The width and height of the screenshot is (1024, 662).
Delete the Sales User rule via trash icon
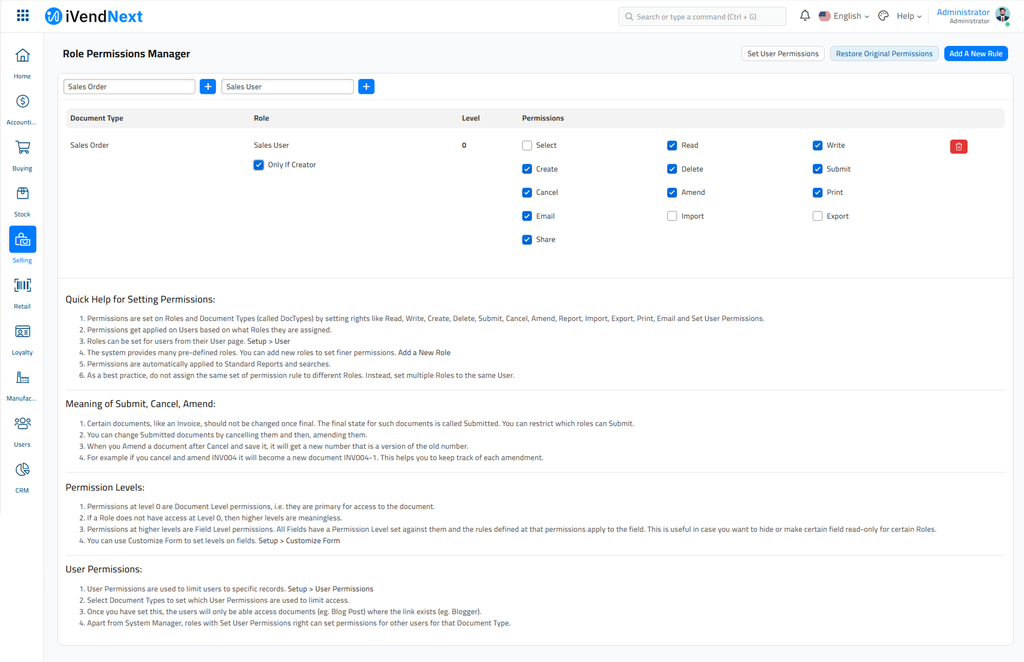tap(958, 146)
